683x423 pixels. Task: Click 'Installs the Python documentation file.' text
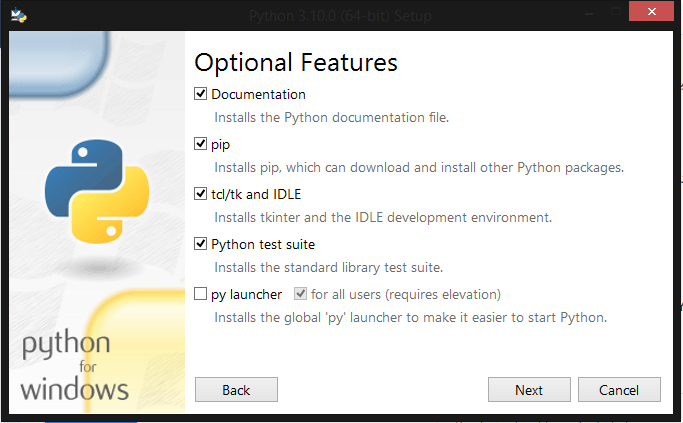pos(331,118)
